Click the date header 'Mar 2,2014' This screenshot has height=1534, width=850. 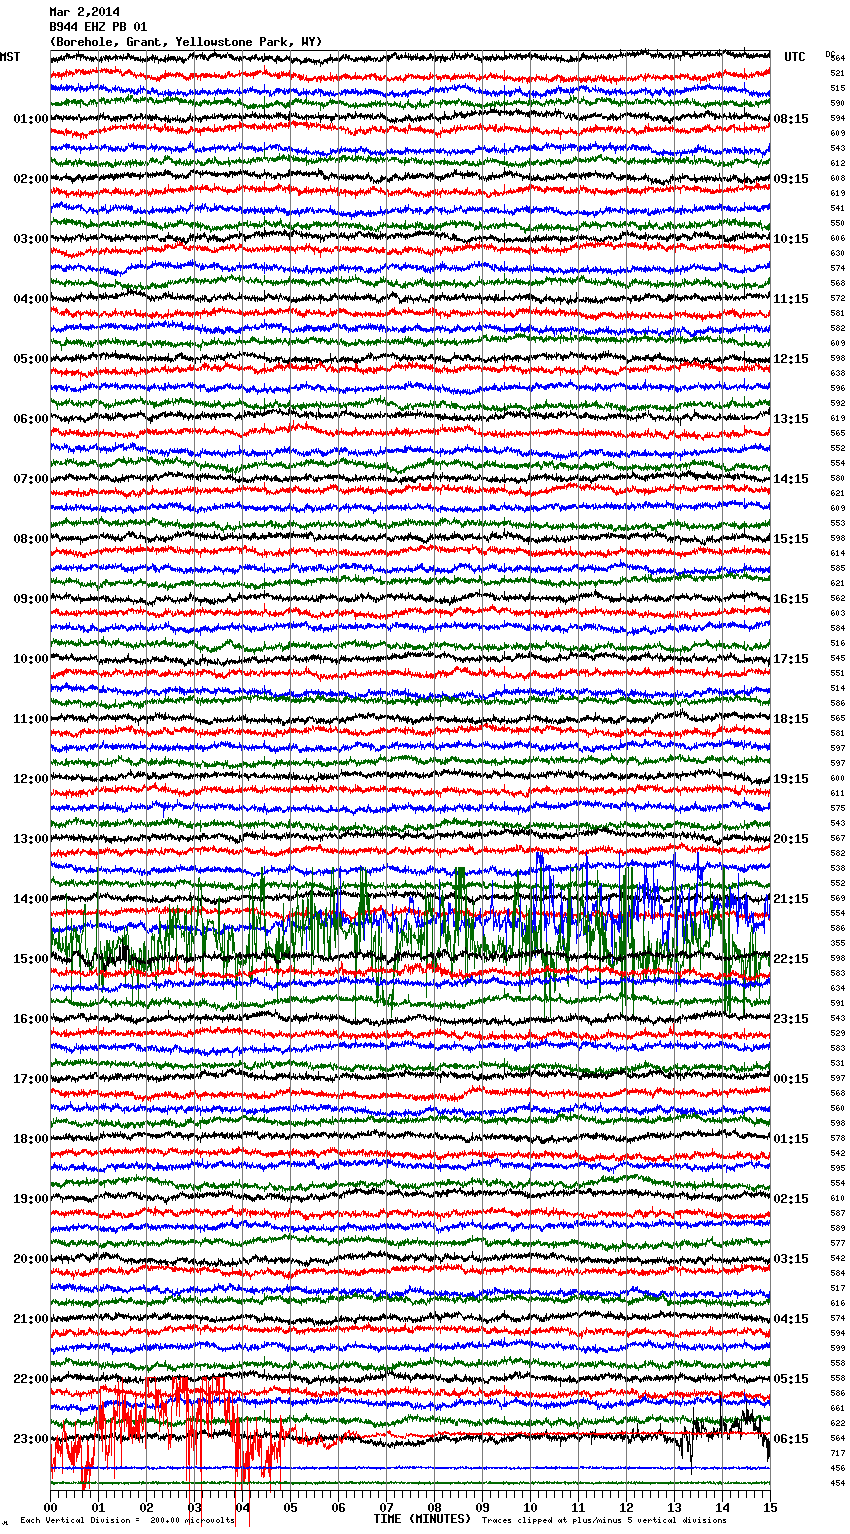84,12
